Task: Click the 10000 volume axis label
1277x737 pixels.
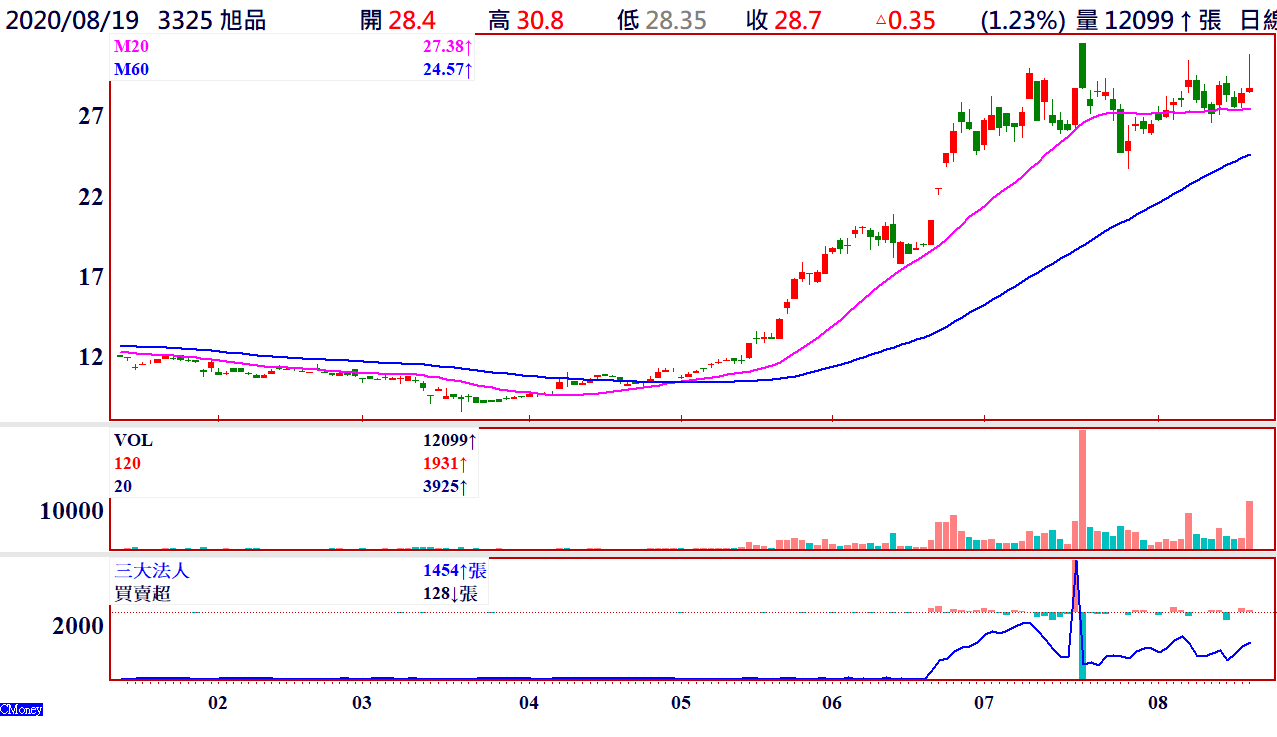Action: coord(71,511)
